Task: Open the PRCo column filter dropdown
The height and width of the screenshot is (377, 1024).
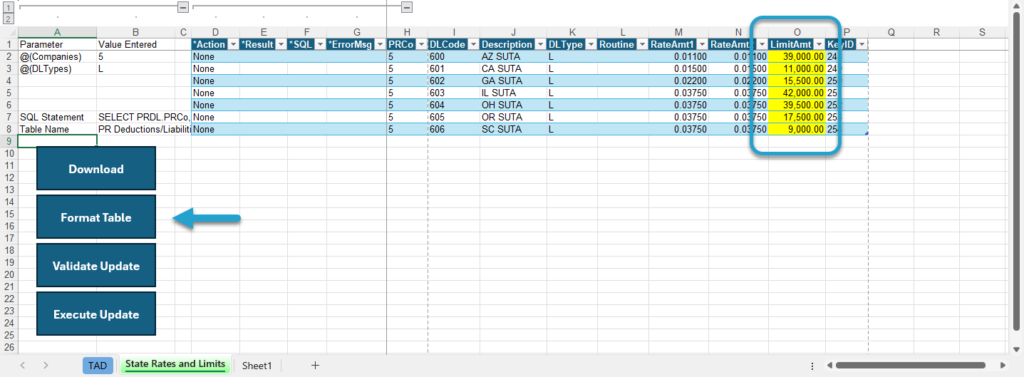Action: pos(420,44)
